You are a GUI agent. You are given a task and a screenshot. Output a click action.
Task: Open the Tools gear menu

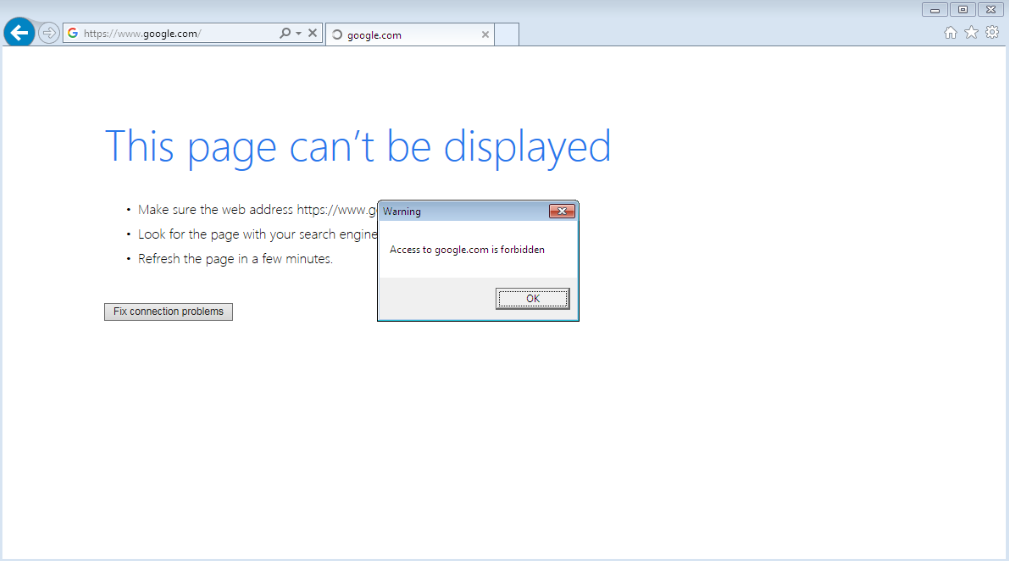click(992, 32)
